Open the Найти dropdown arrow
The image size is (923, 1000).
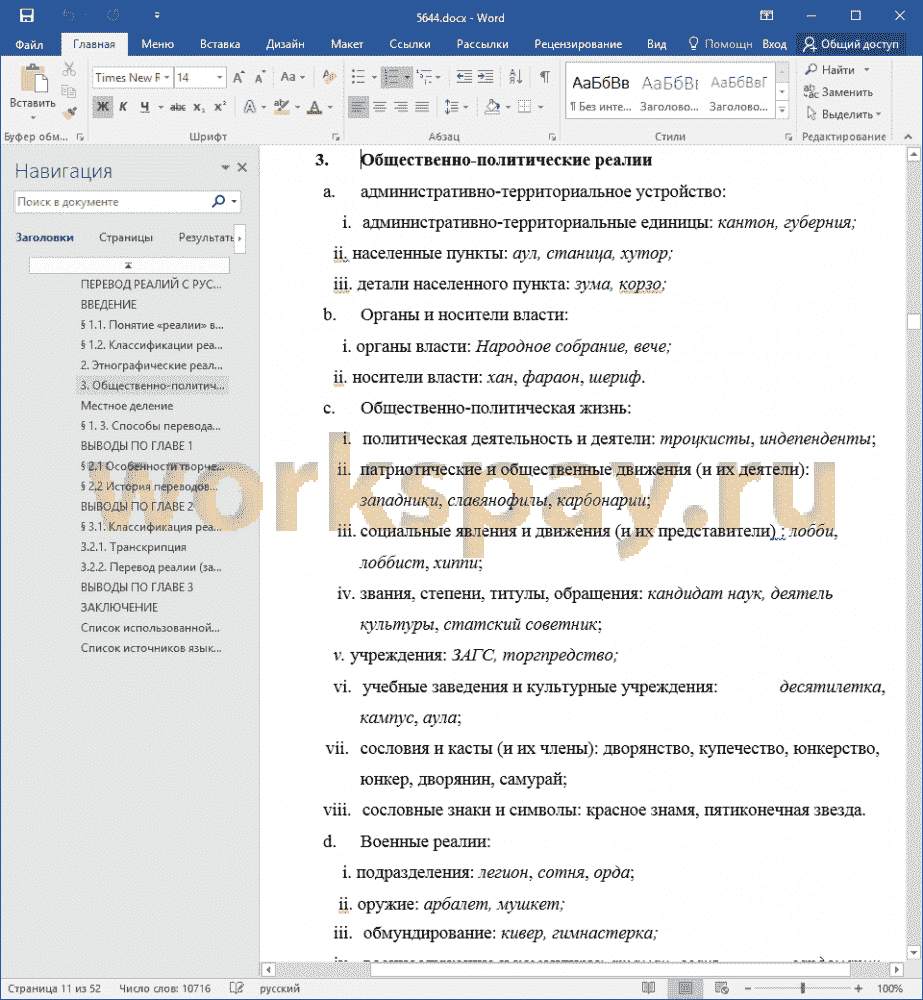(x=867, y=70)
